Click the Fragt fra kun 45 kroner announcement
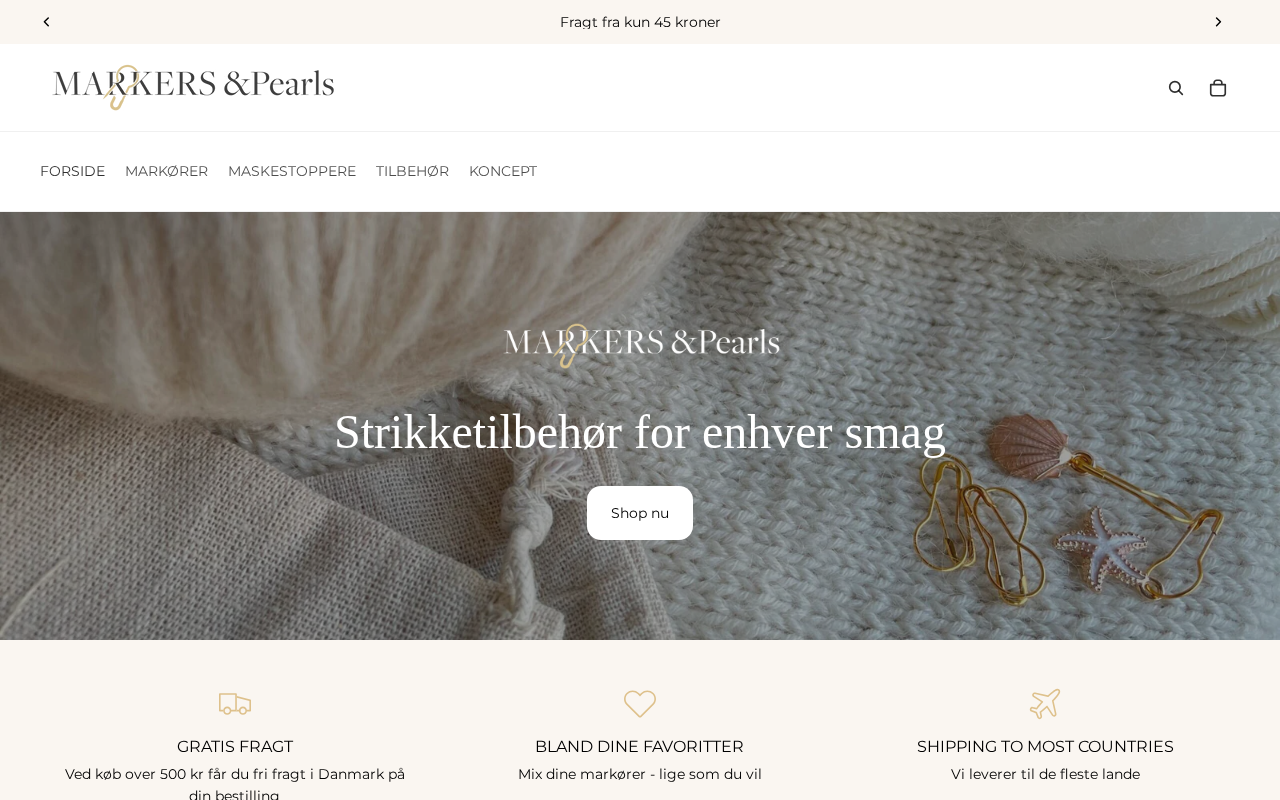 (x=640, y=22)
